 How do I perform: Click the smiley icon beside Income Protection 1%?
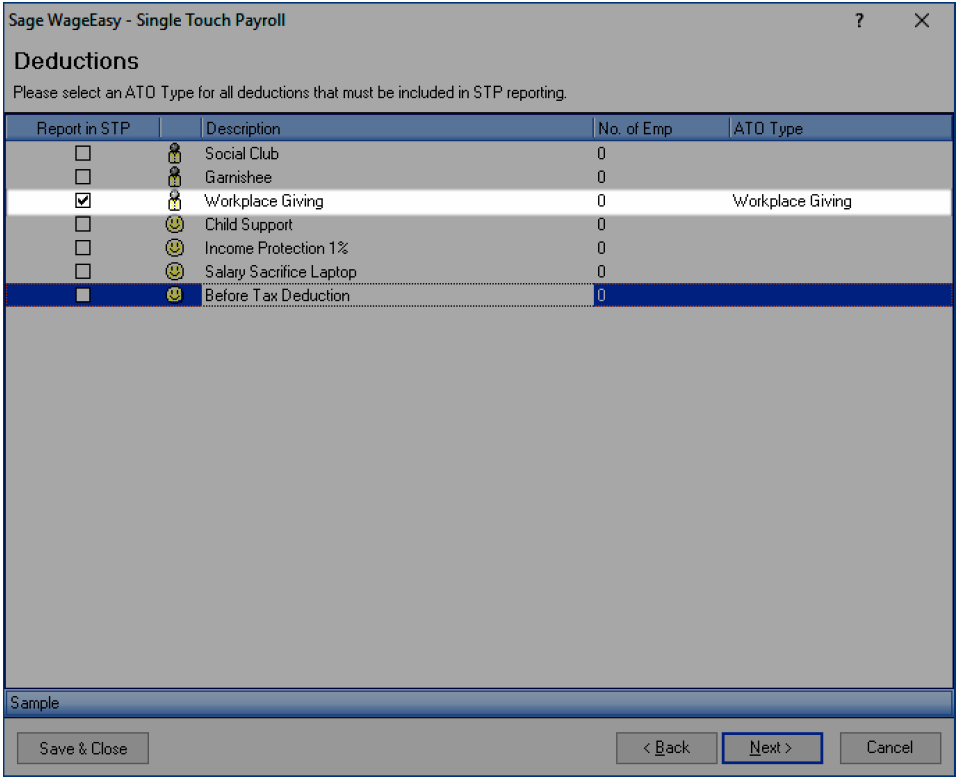pyautogui.click(x=175, y=248)
